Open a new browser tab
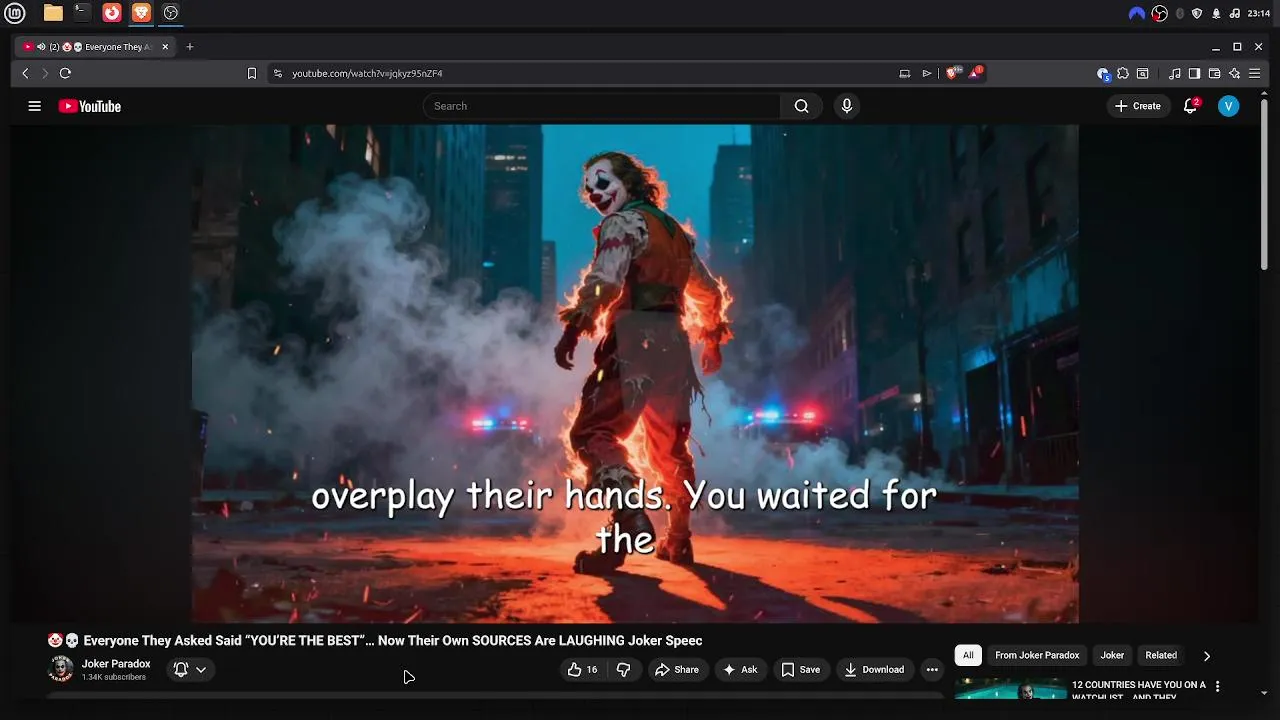Viewport: 1280px width, 720px height. click(x=190, y=47)
